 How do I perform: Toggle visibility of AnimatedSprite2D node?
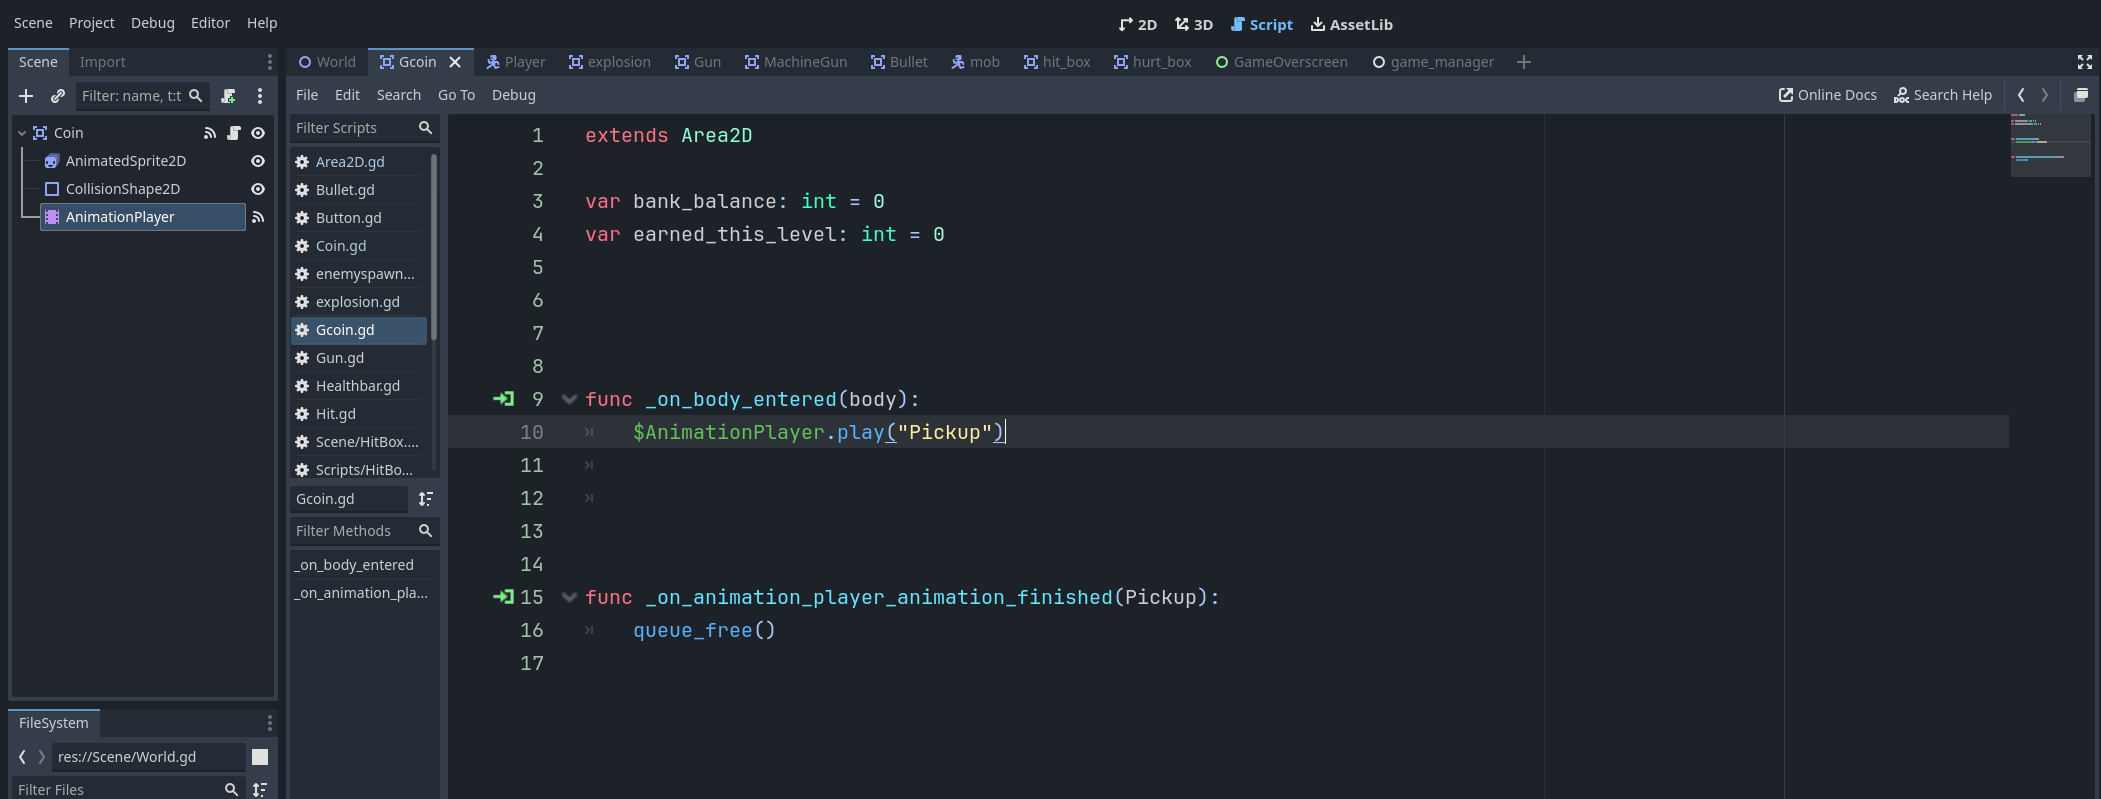click(x=258, y=161)
